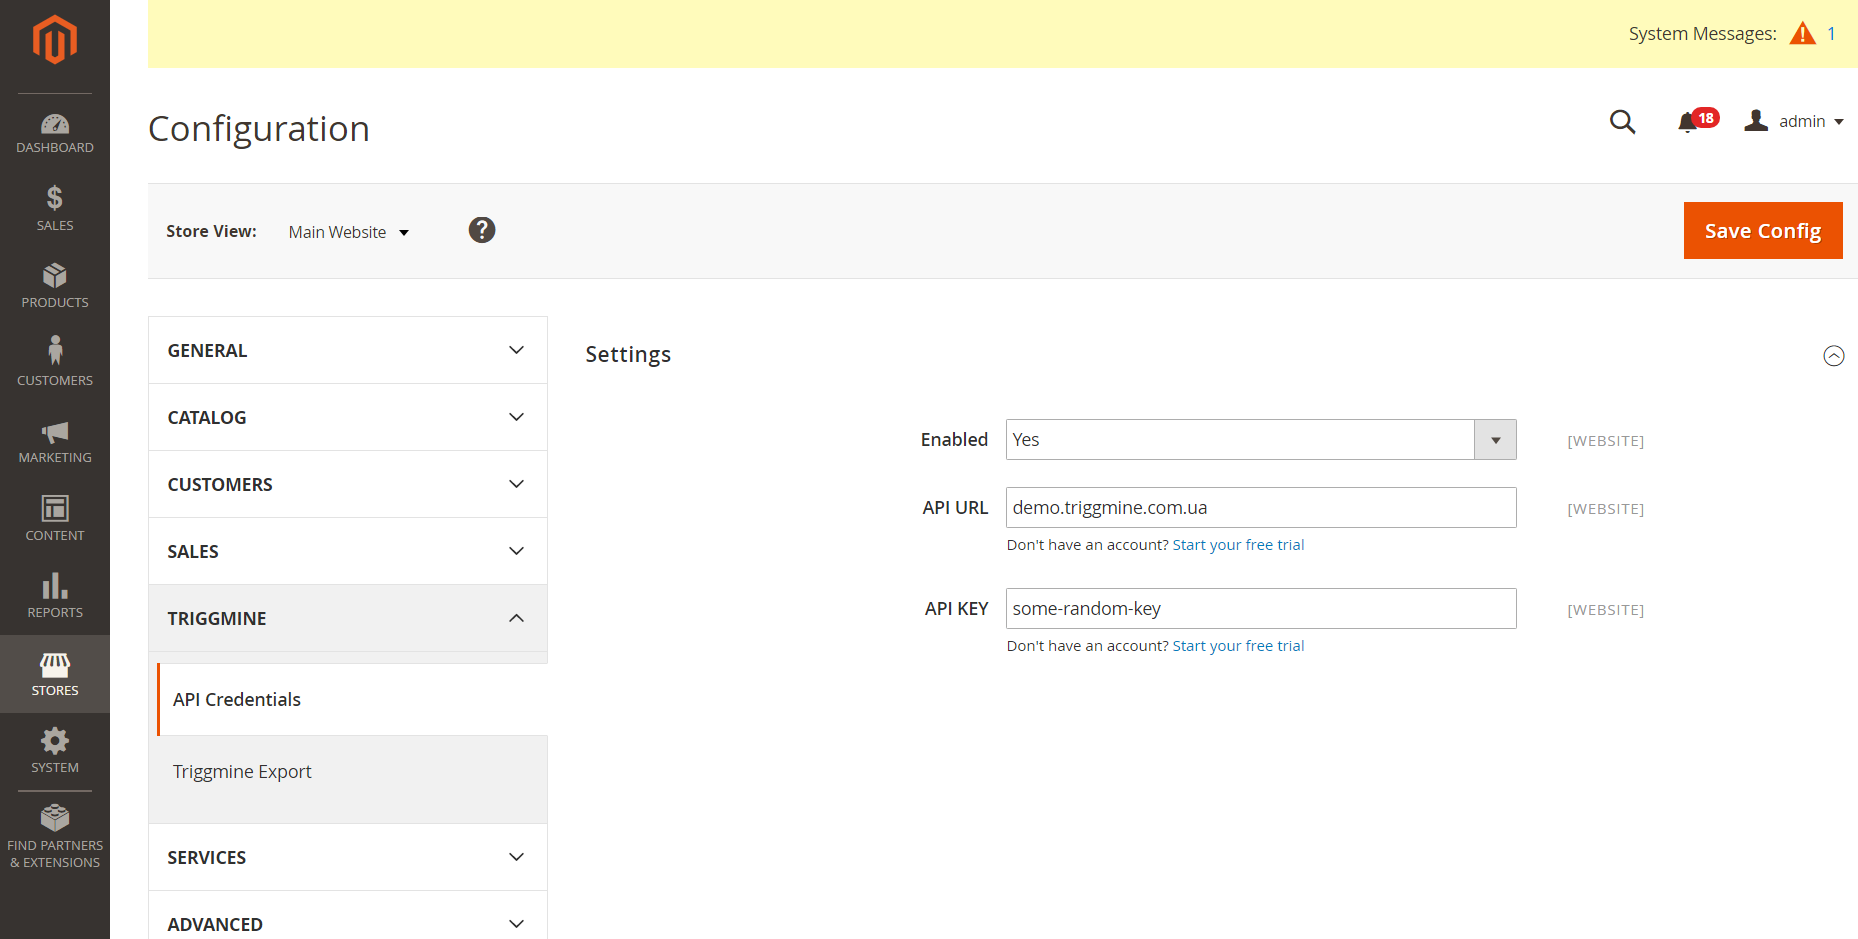
Task: Select the Triggmine Export tab
Action: [352, 772]
